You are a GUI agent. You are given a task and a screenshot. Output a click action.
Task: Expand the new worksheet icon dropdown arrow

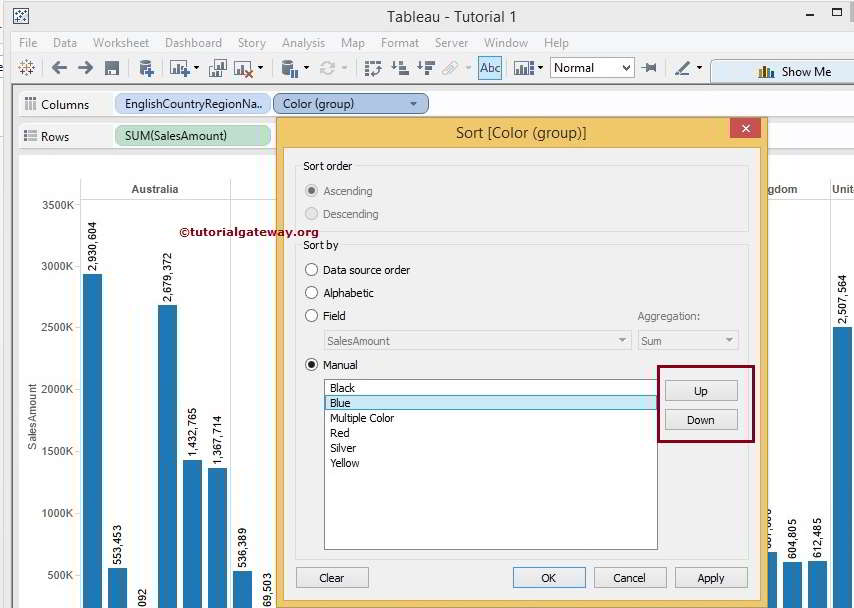[196, 68]
